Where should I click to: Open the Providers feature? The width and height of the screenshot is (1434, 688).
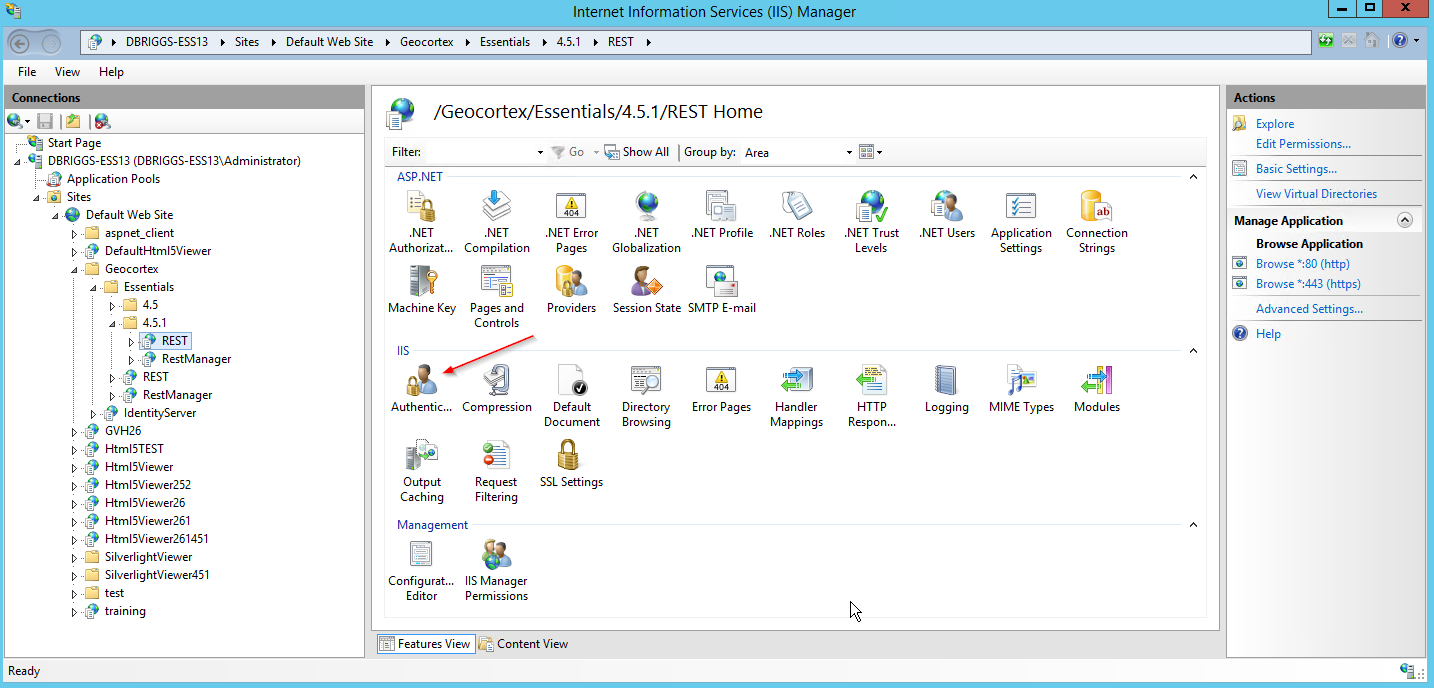coord(571,290)
